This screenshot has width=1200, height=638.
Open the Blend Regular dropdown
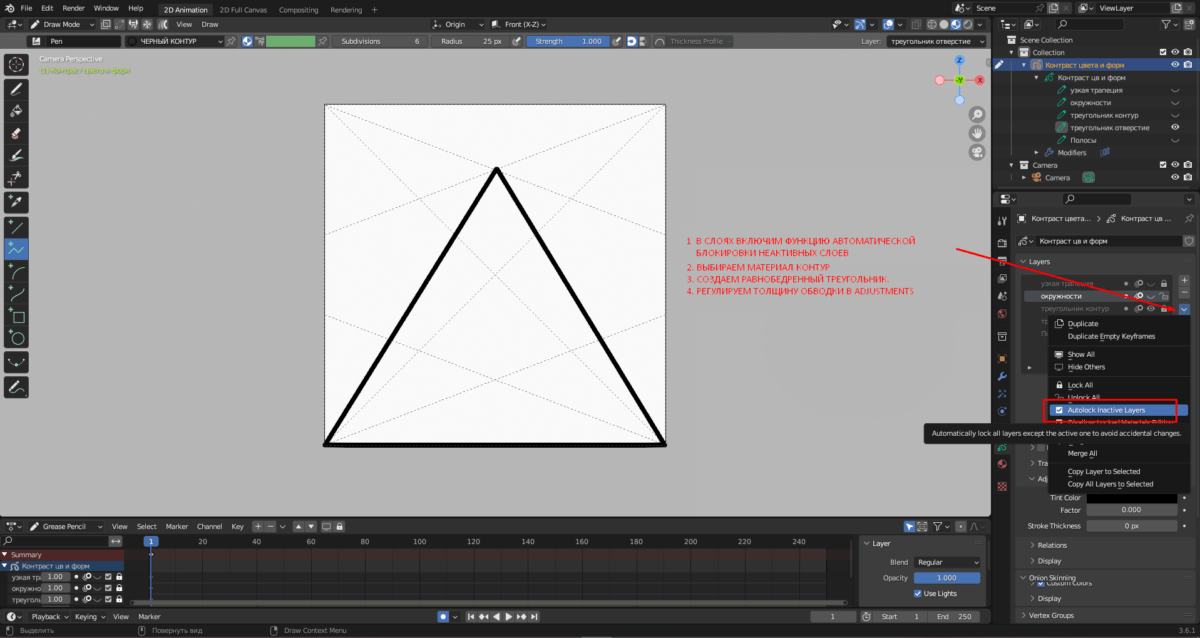pos(948,562)
